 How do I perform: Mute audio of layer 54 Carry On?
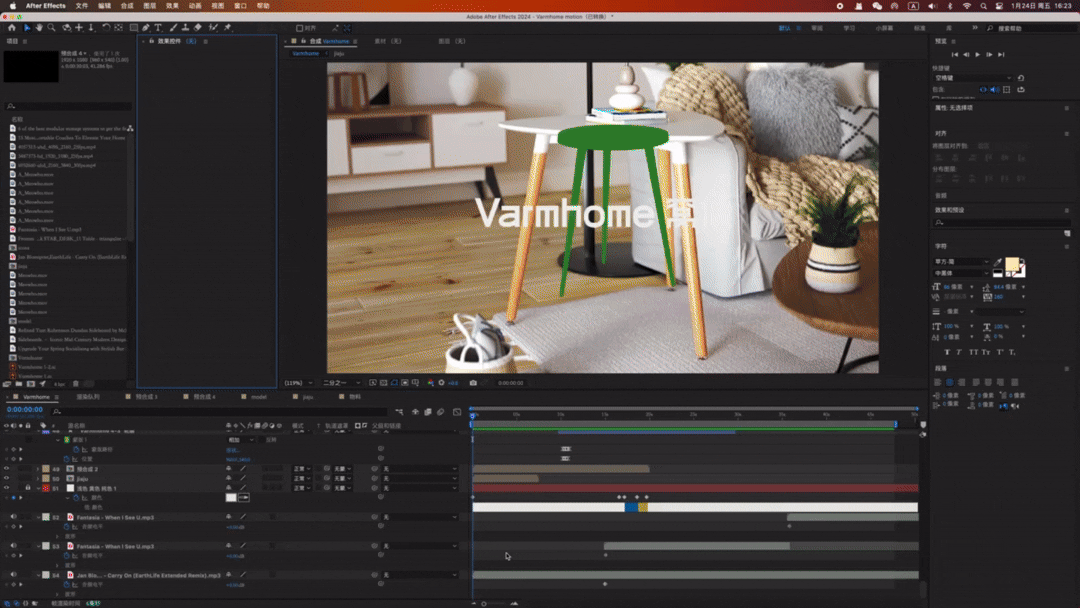[x=13, y=575]
